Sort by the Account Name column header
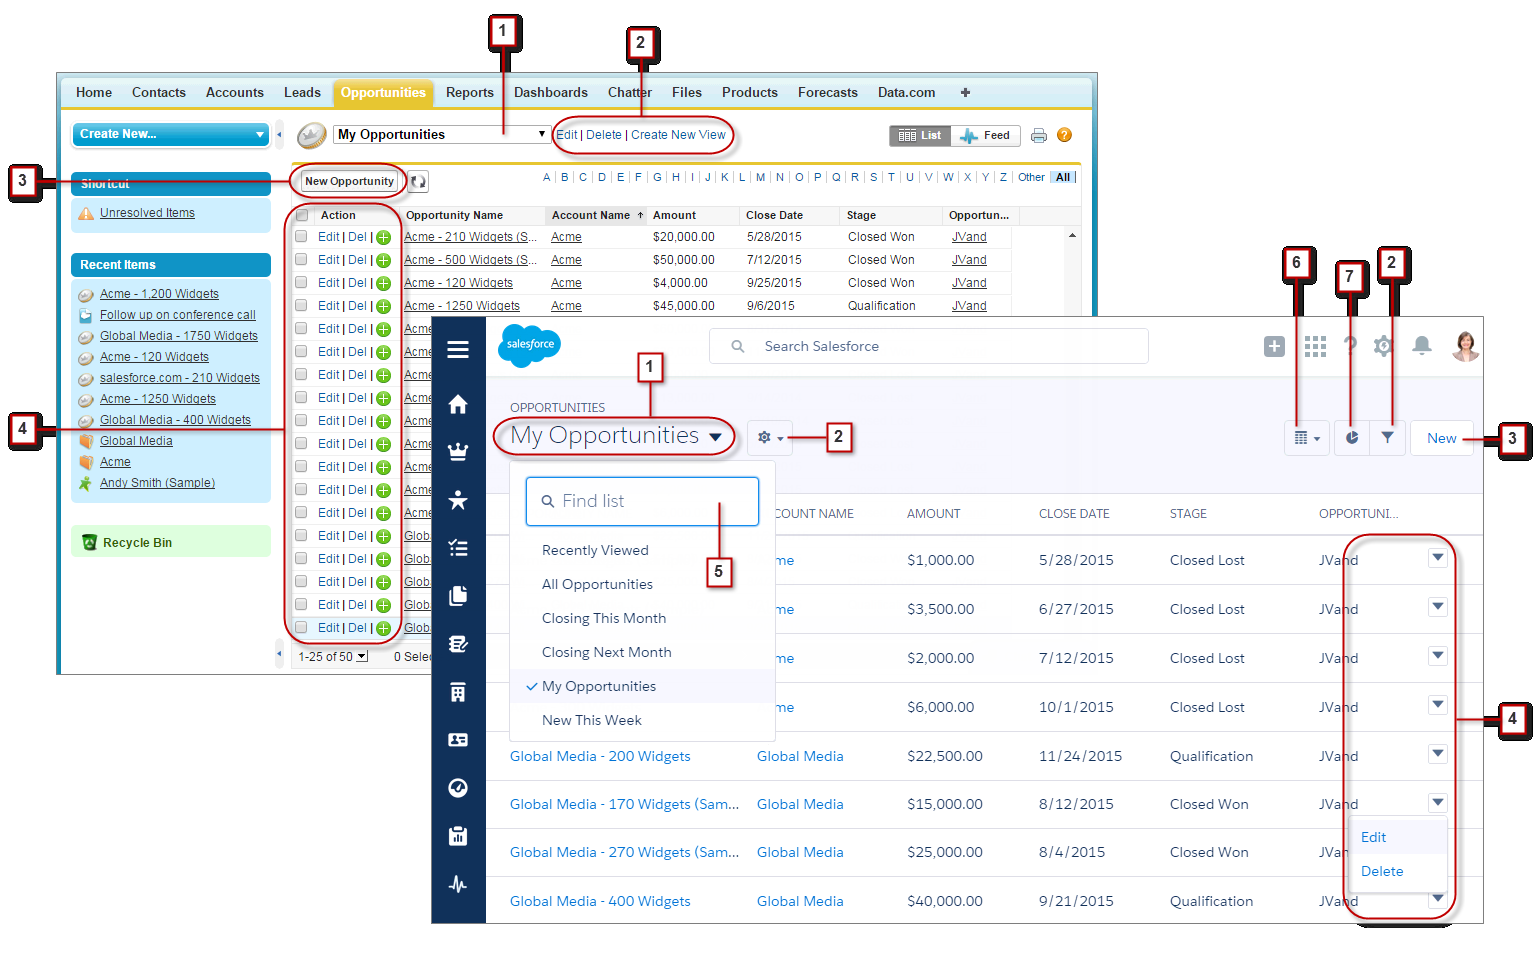 coord(591,215)
